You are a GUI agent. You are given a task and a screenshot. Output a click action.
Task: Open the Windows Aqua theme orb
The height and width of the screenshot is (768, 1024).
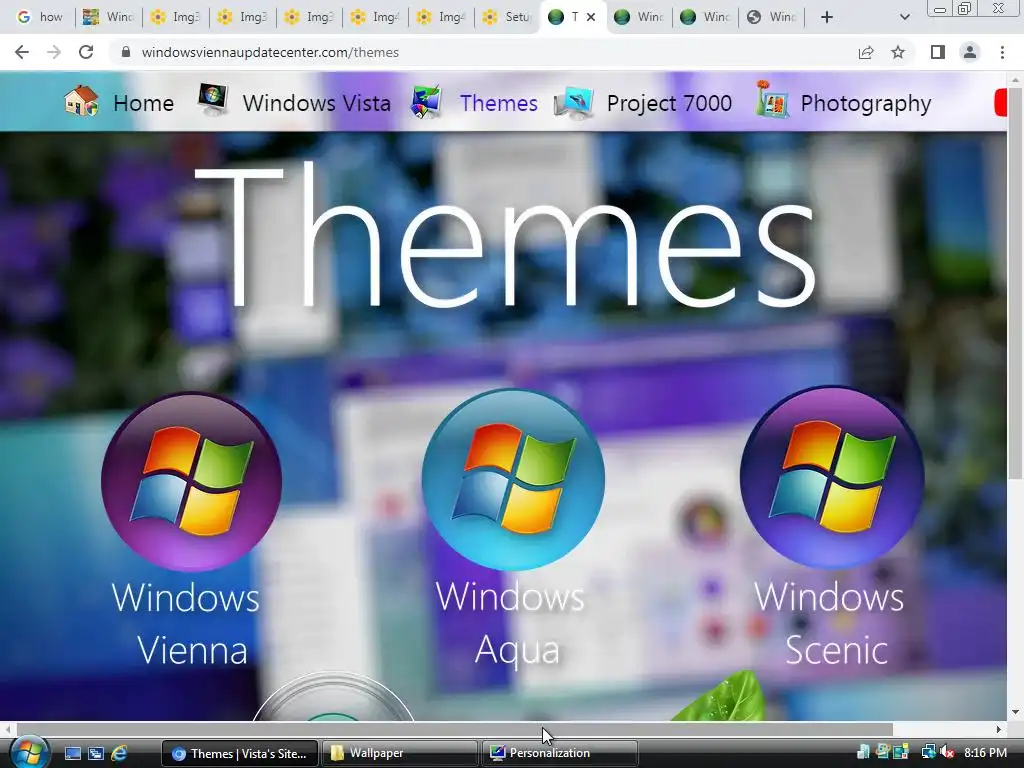(513, 479)
